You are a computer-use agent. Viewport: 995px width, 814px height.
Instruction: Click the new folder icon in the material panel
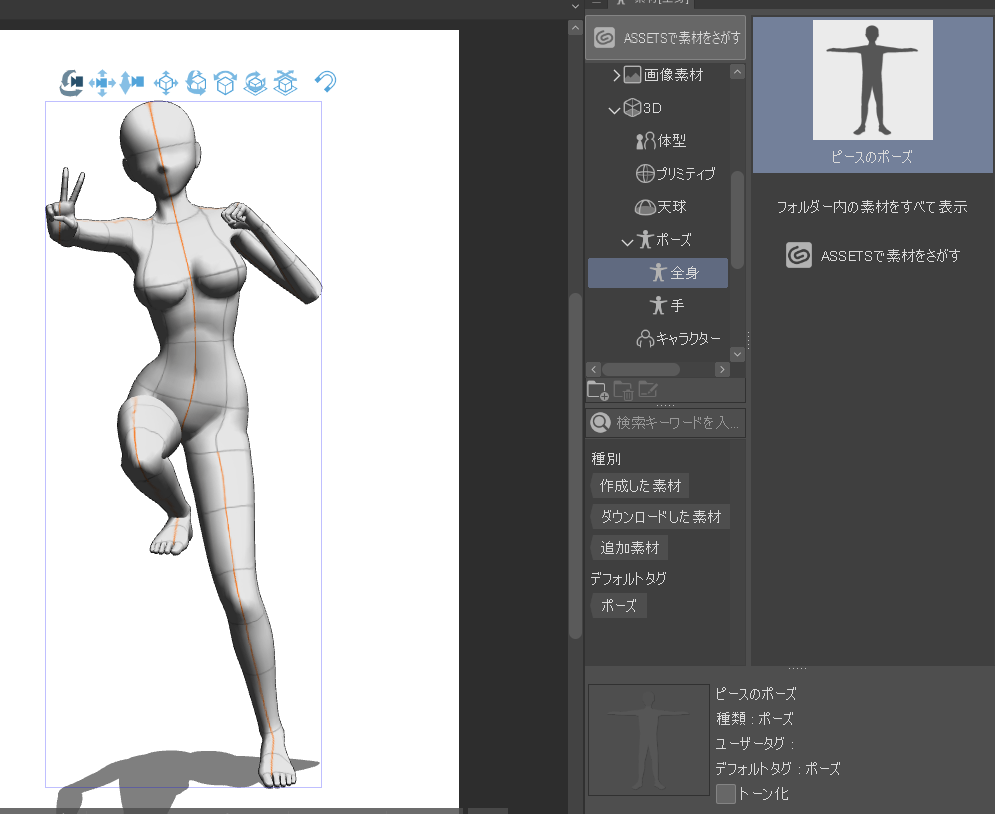click(x=598, y=391)
